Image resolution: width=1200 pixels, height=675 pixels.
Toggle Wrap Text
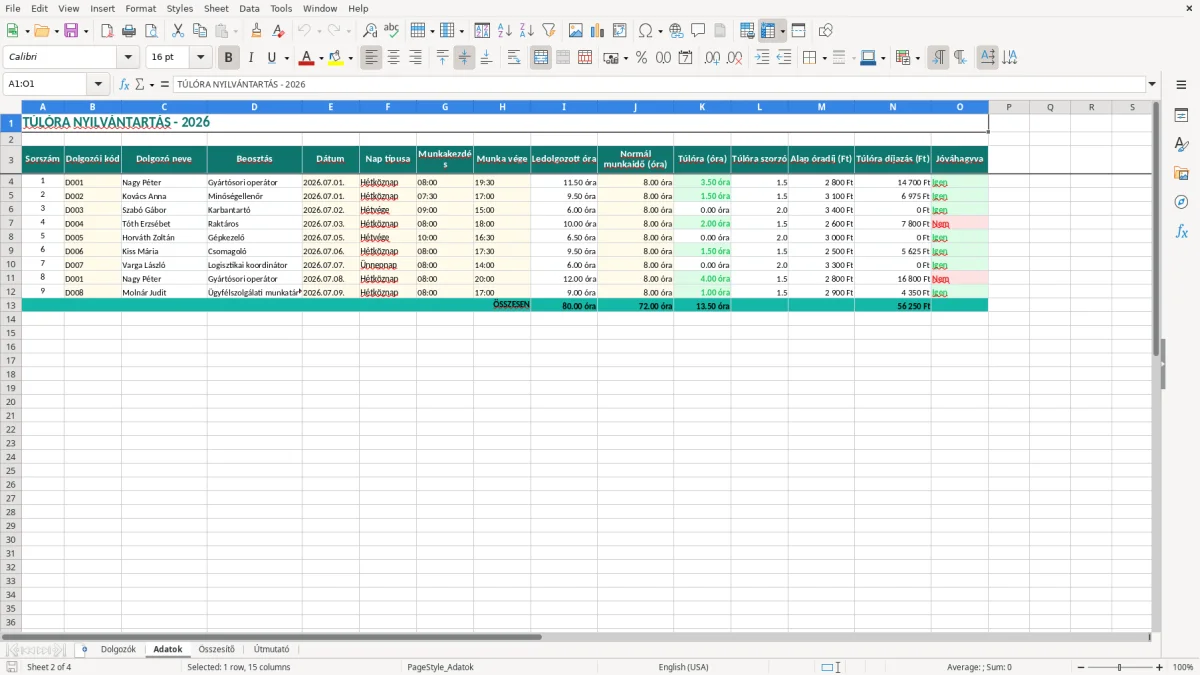(x=514, y=58)
